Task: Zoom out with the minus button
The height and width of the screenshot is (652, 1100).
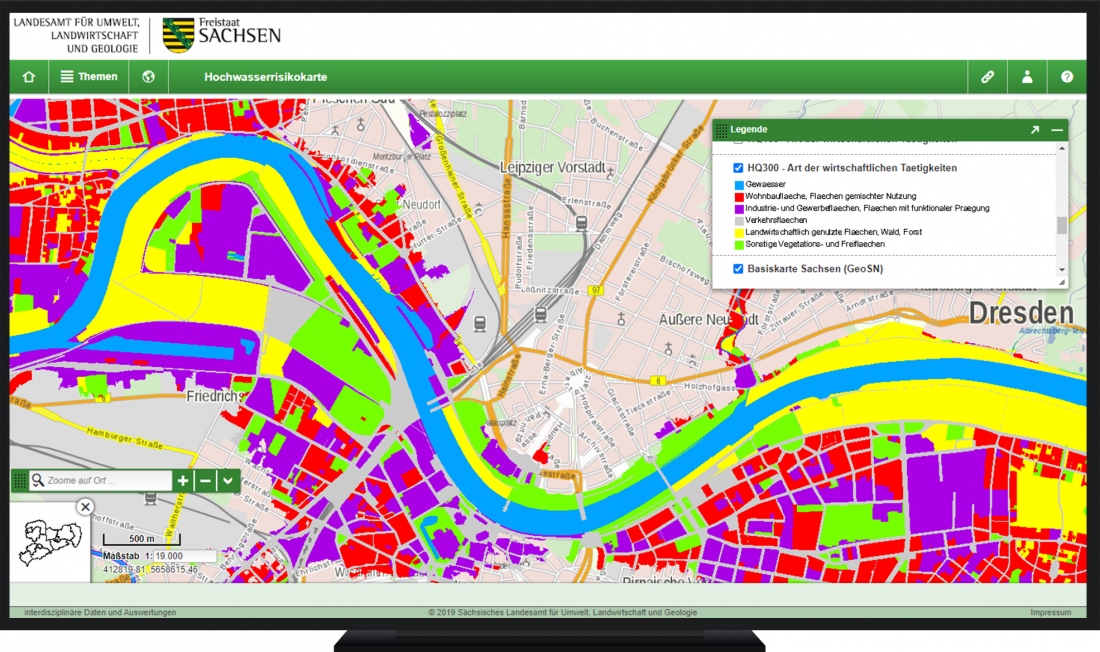Action: [x=205, y=481]
